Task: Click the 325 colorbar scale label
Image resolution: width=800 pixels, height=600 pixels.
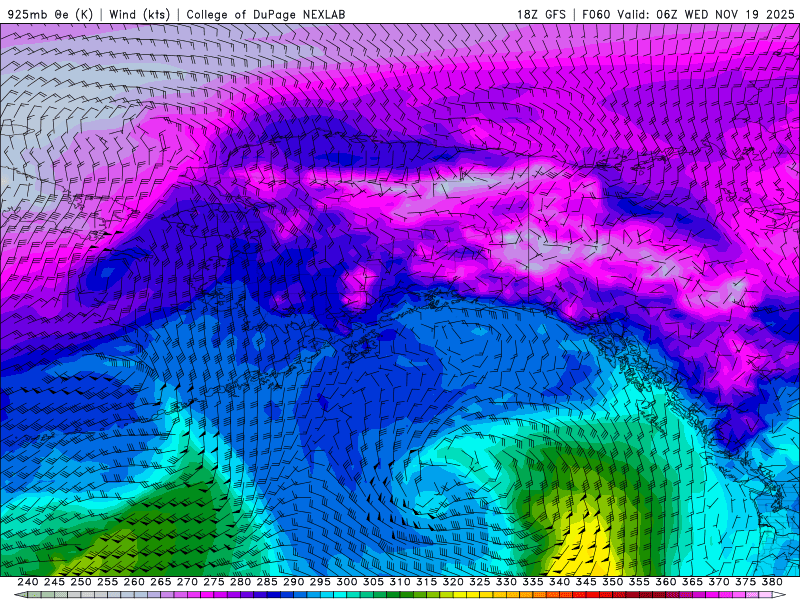Action: (480, 582)
